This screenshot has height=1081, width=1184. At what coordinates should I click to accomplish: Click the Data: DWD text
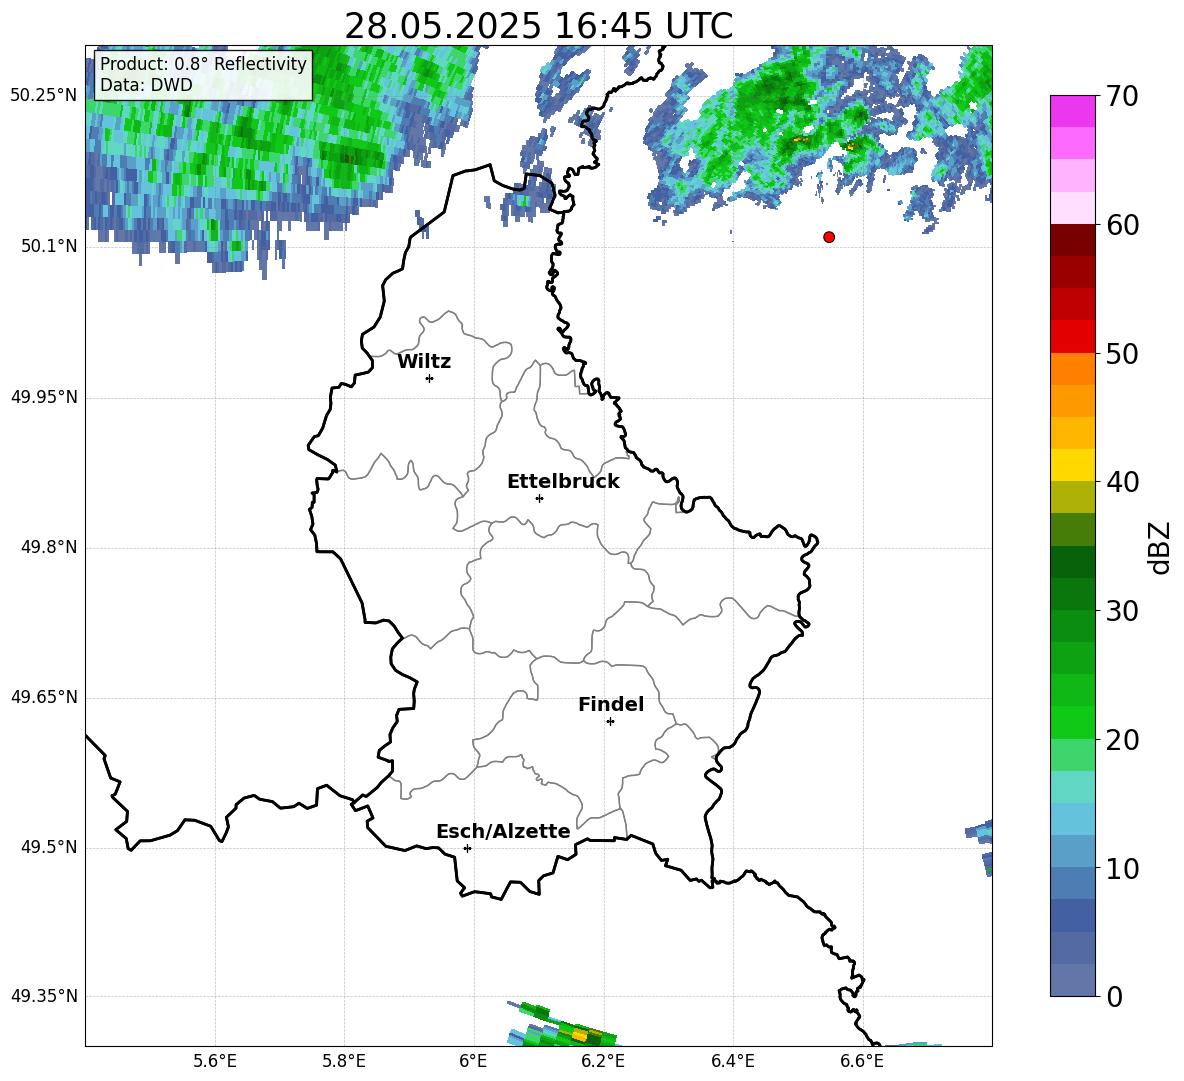(x=146, y=85)
